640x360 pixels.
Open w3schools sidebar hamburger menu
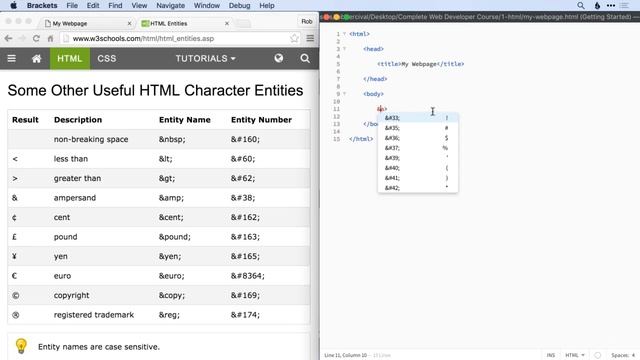tap(11, 58)
